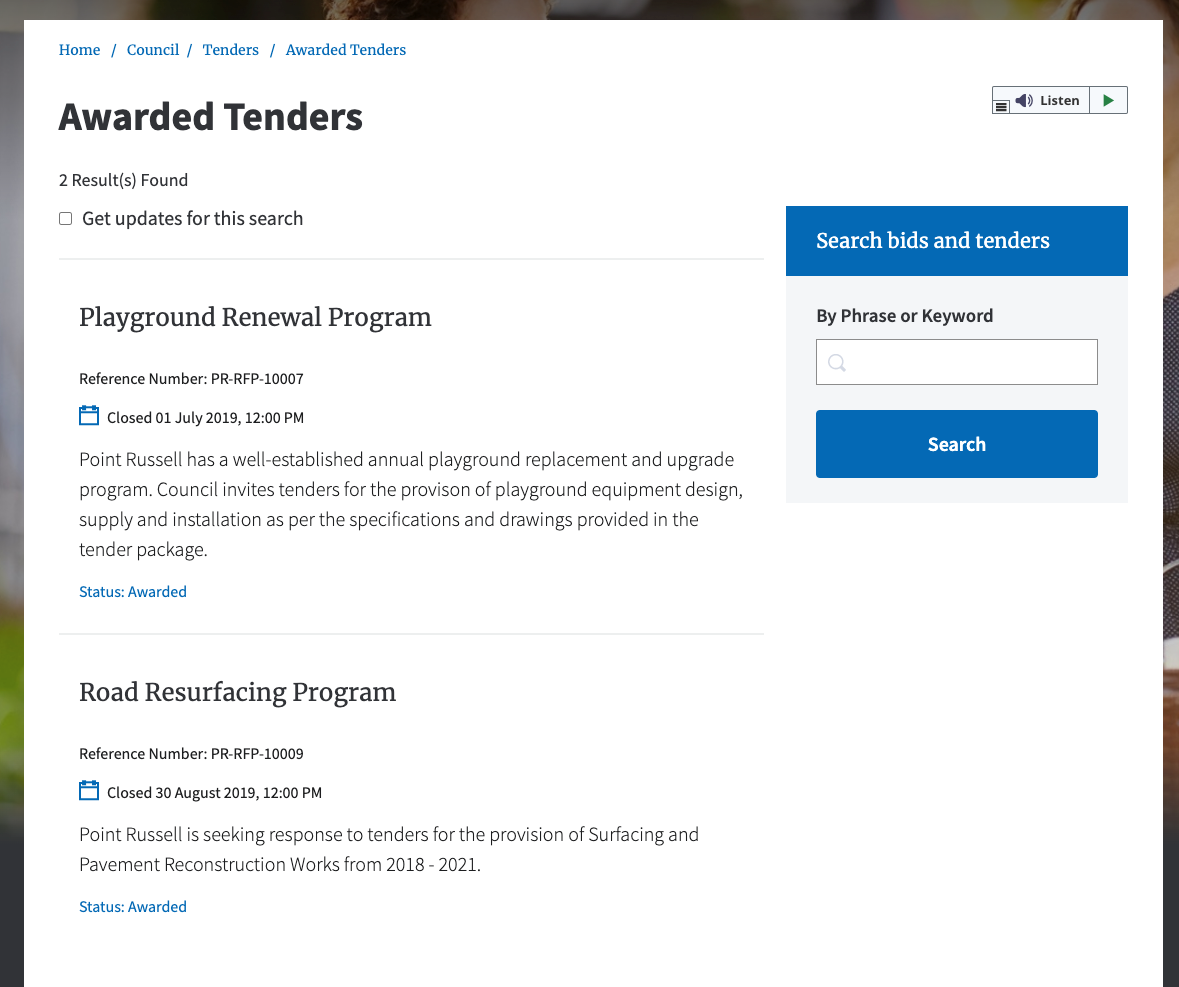
Task: Enable Get updates for this search
Action: pyautogui.click(x=65, y=218)
